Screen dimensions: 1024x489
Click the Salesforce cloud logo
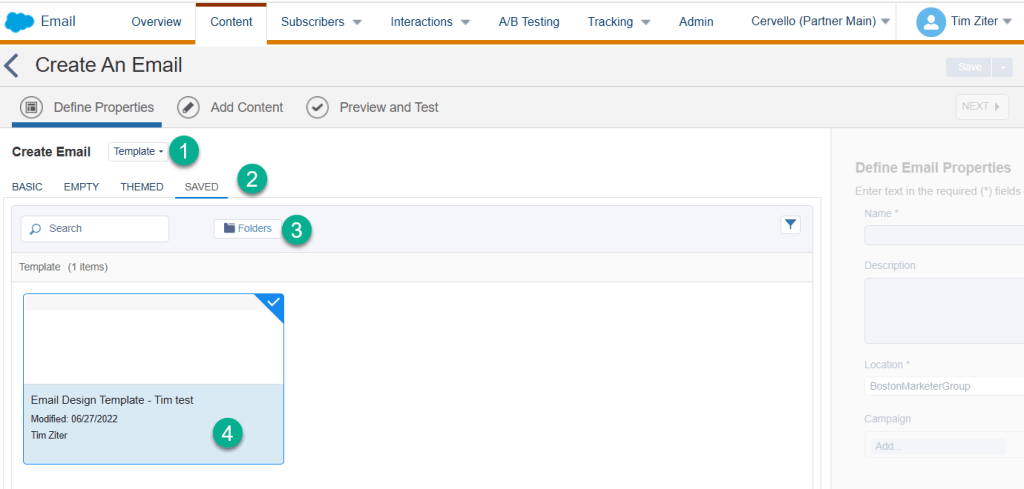pos(20,21)
